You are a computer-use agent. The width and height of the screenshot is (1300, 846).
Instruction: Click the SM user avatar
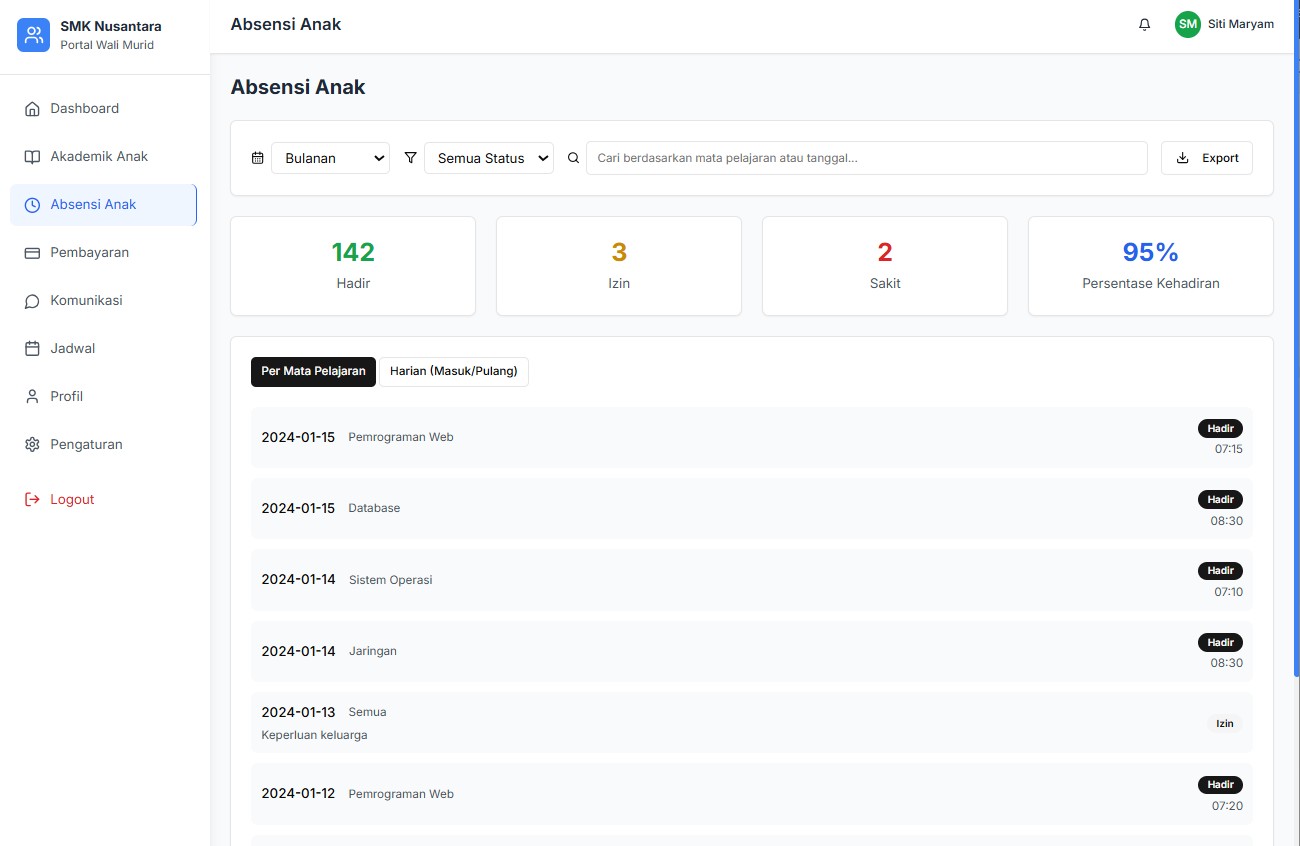pos(1187,24)
